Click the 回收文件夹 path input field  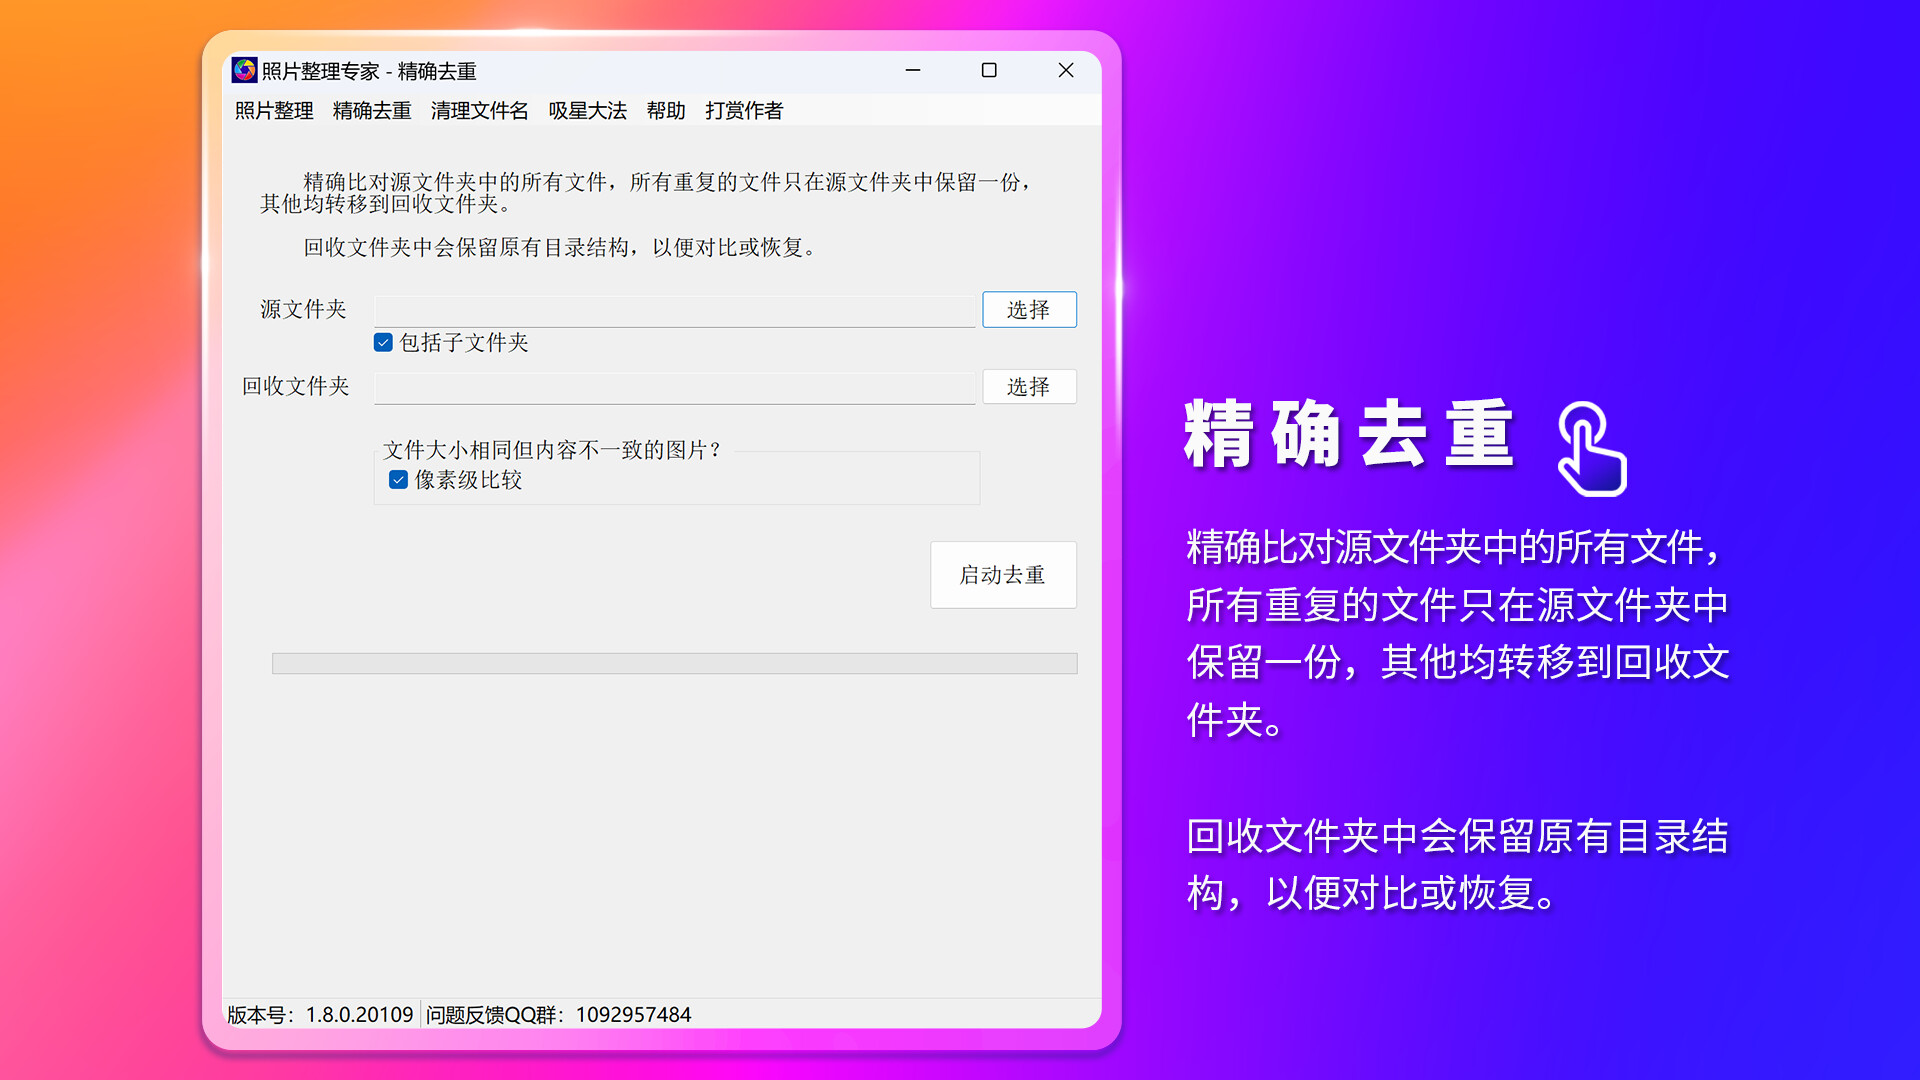(x=674, y=388)
